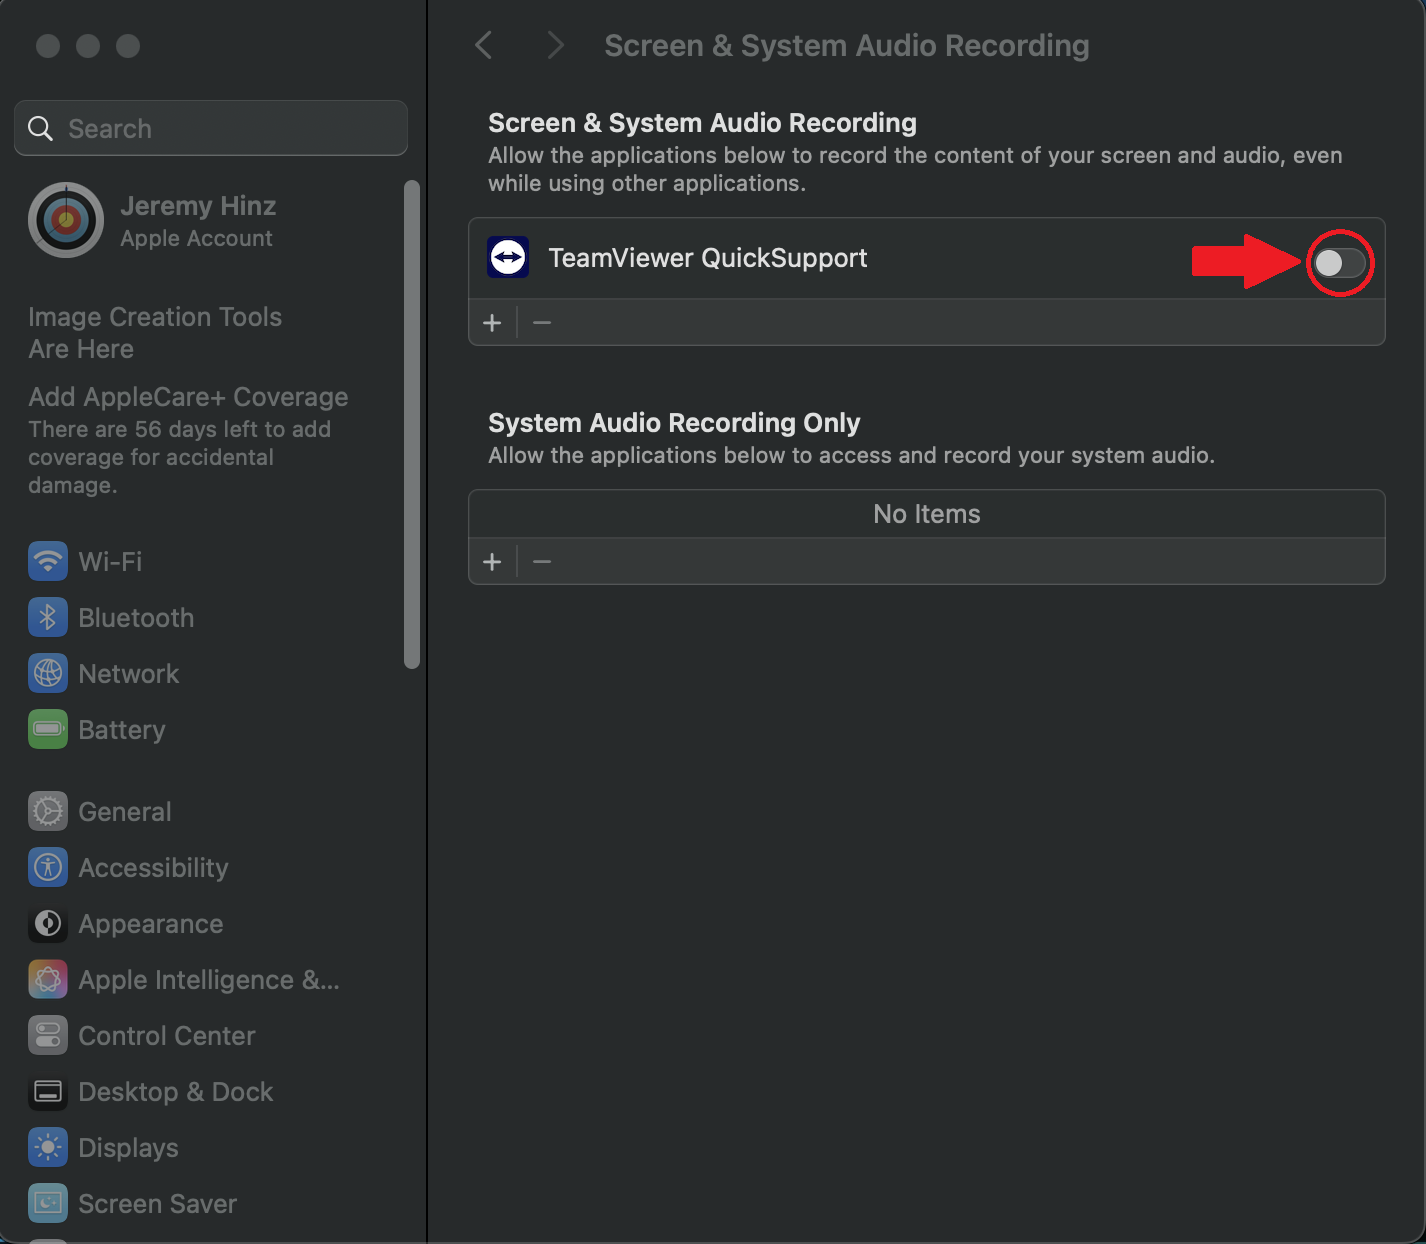Select Network in the sidebar
Screen dimensions: 1426x1244
tap(129, 673)
